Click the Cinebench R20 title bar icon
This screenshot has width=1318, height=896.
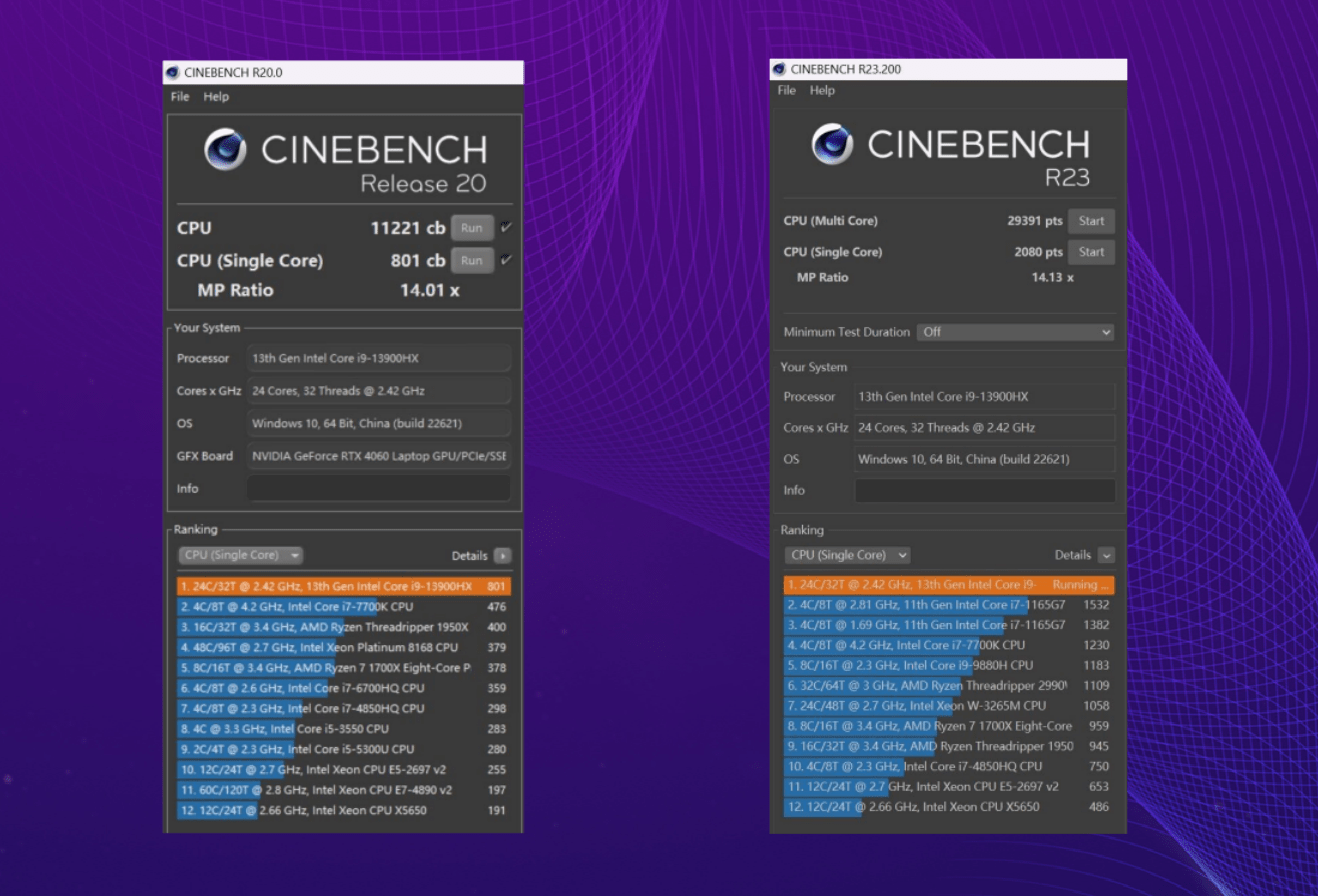173,72
